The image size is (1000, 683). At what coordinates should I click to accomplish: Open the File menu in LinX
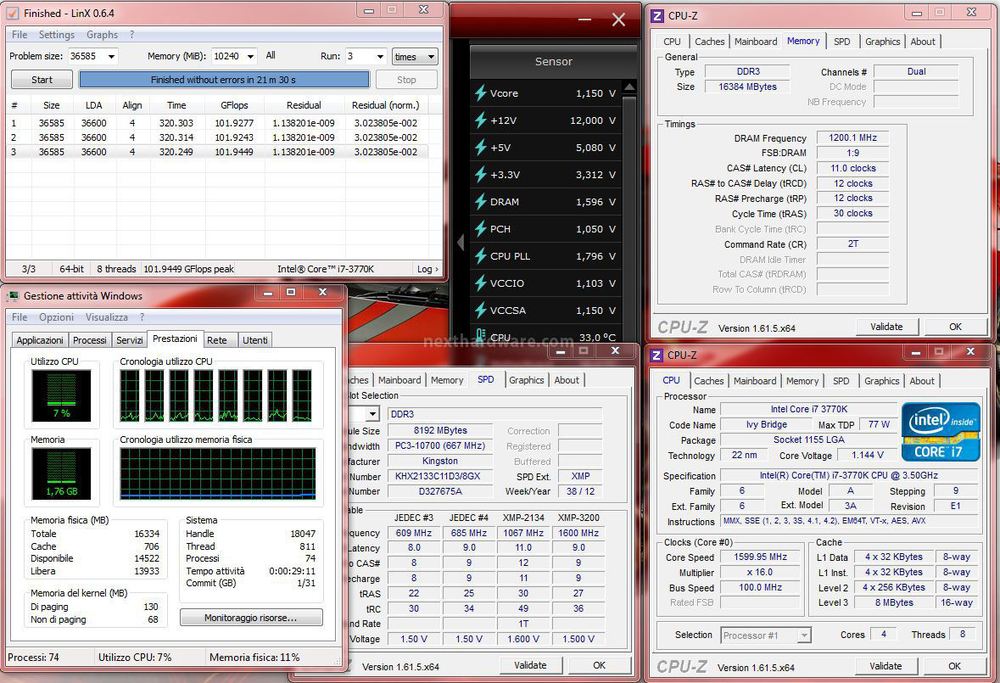[20, 34]
